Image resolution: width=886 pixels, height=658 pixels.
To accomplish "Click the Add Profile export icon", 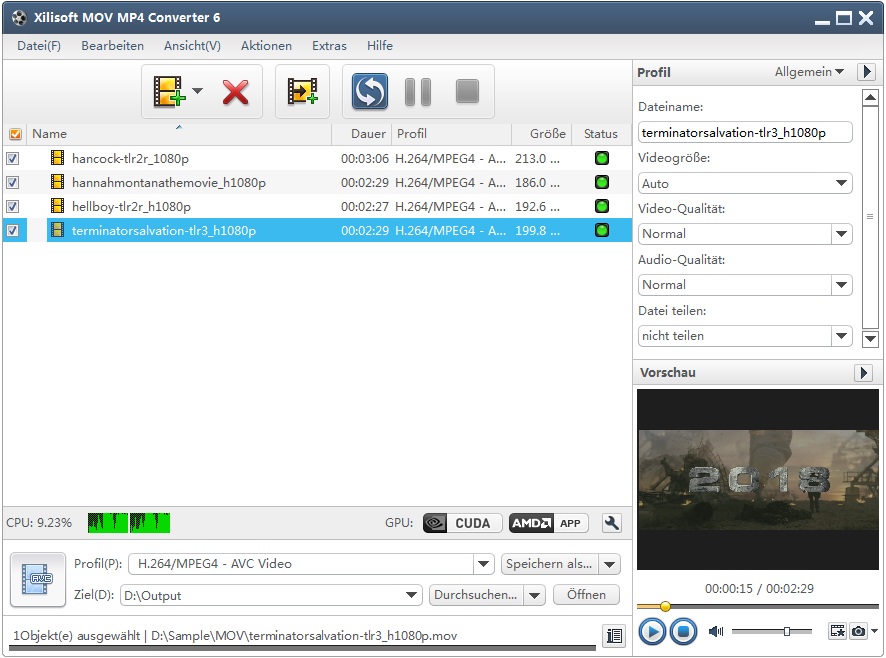I will (302, 91).
